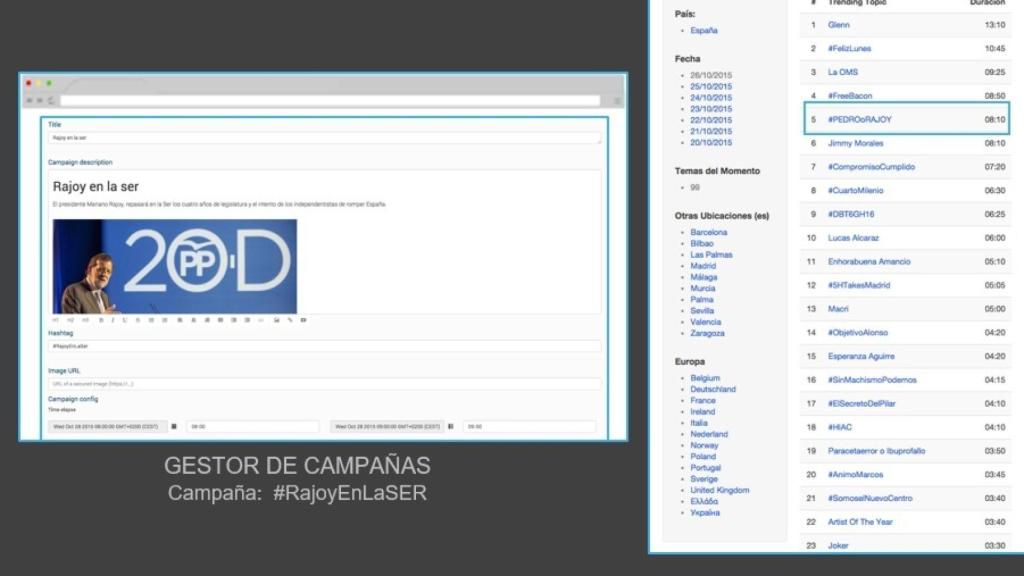Apply bold formatting in the description editor
This screenshot has height=576, width=1024.
tap(101, 320)
